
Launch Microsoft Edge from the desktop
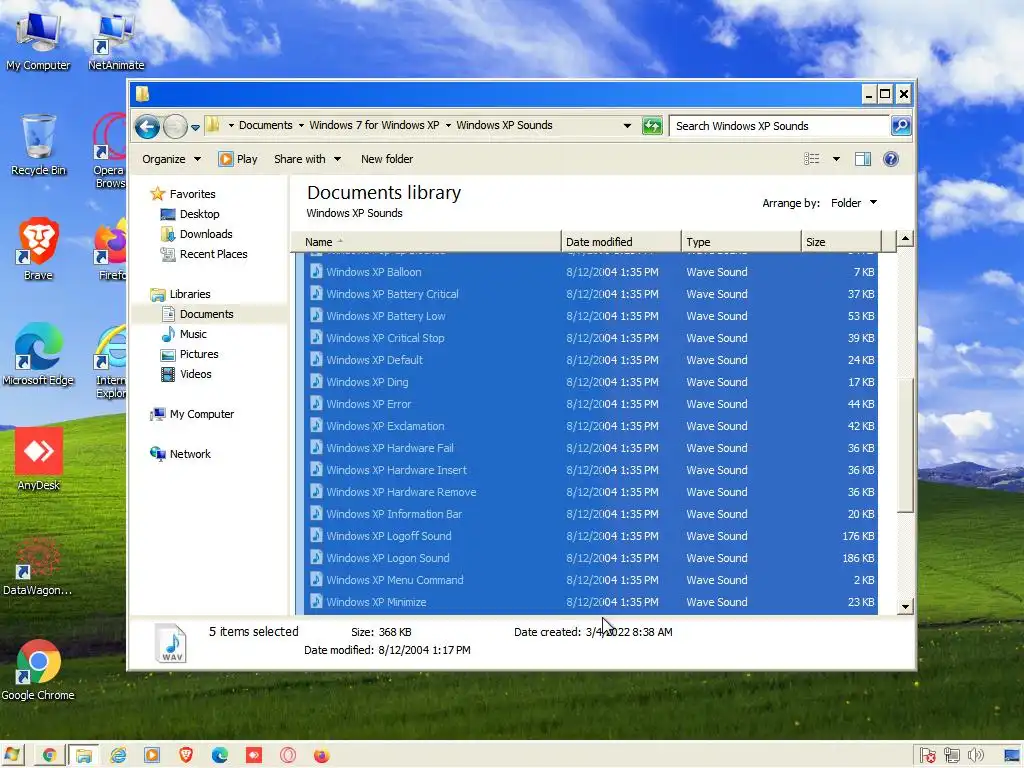tap(39, 354)
